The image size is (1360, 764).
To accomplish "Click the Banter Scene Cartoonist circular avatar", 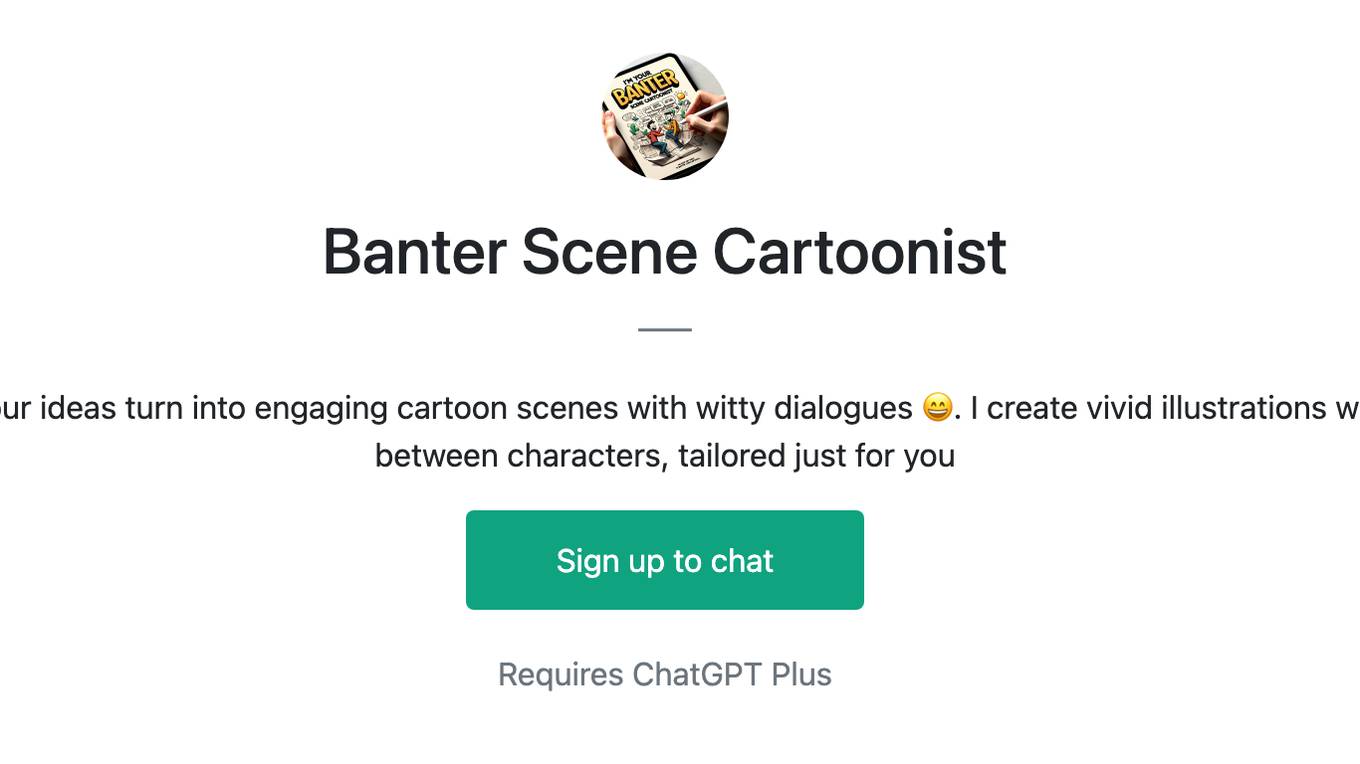I will click(665, 116).
